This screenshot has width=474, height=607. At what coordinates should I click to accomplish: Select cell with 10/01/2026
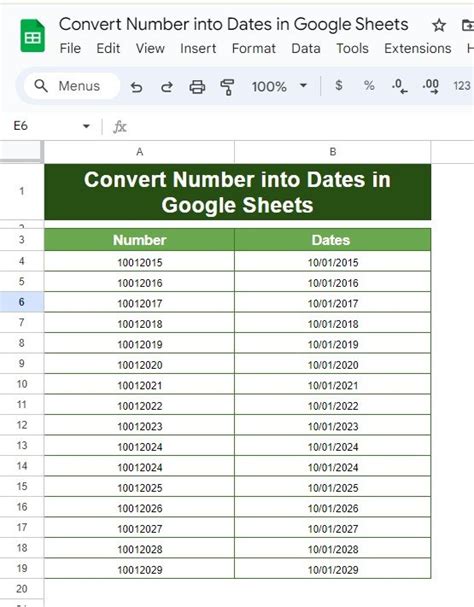point(333,508)
